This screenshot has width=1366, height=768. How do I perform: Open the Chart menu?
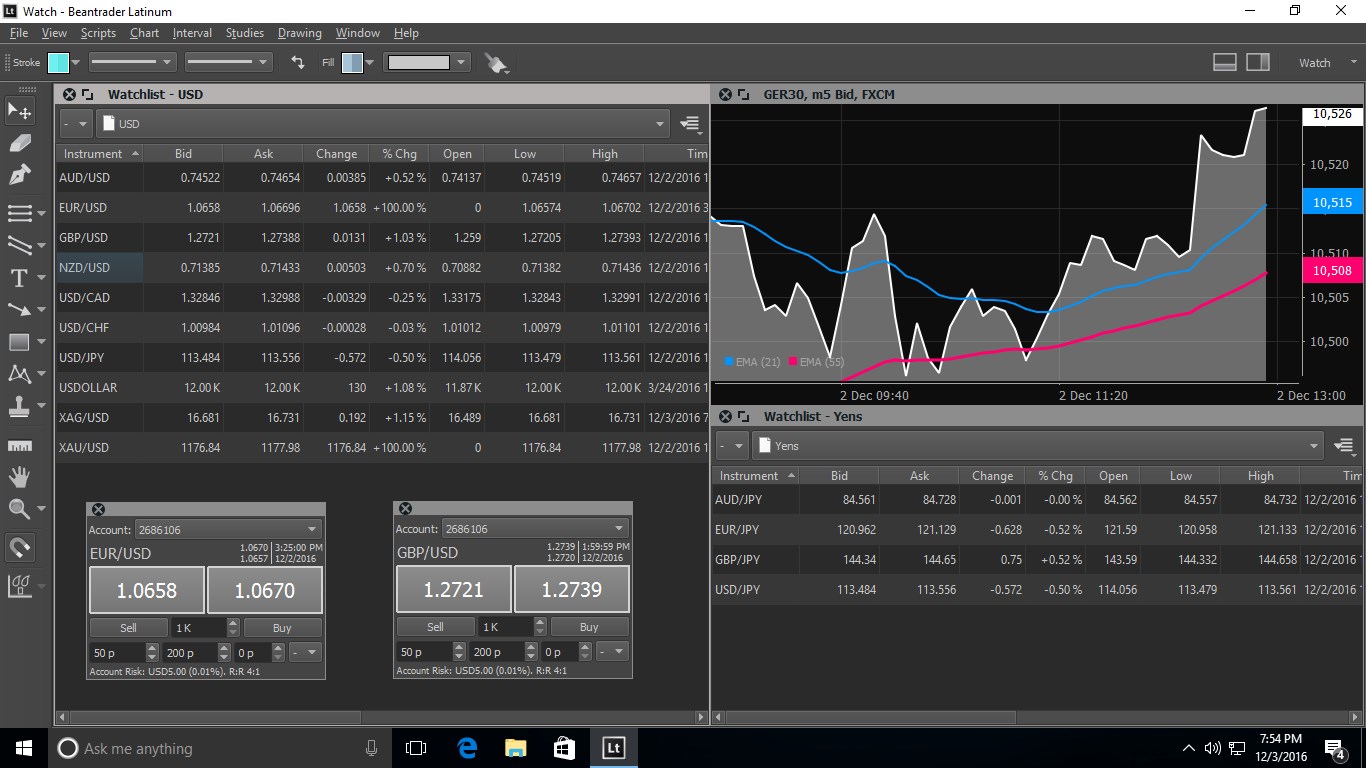pos(144,33)
